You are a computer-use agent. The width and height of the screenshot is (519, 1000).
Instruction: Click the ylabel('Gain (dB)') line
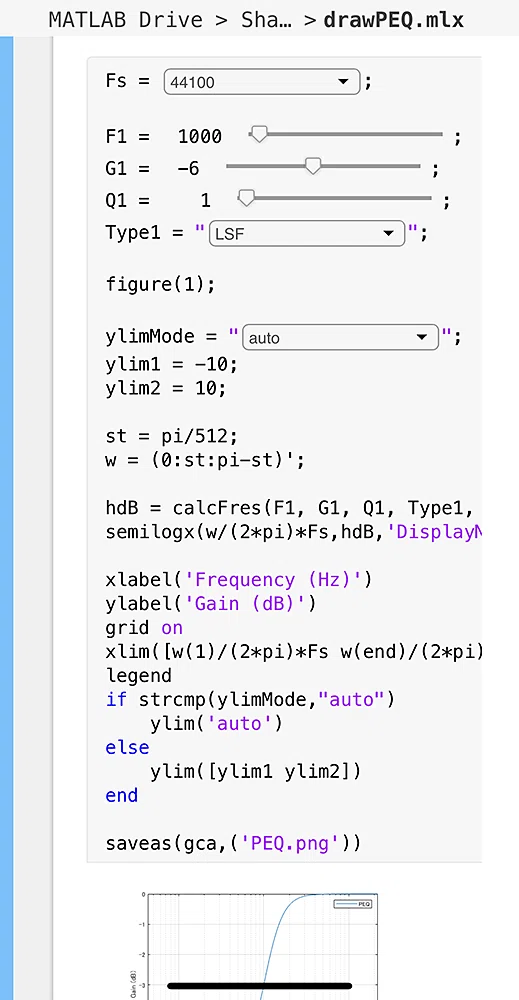point(211,603)
